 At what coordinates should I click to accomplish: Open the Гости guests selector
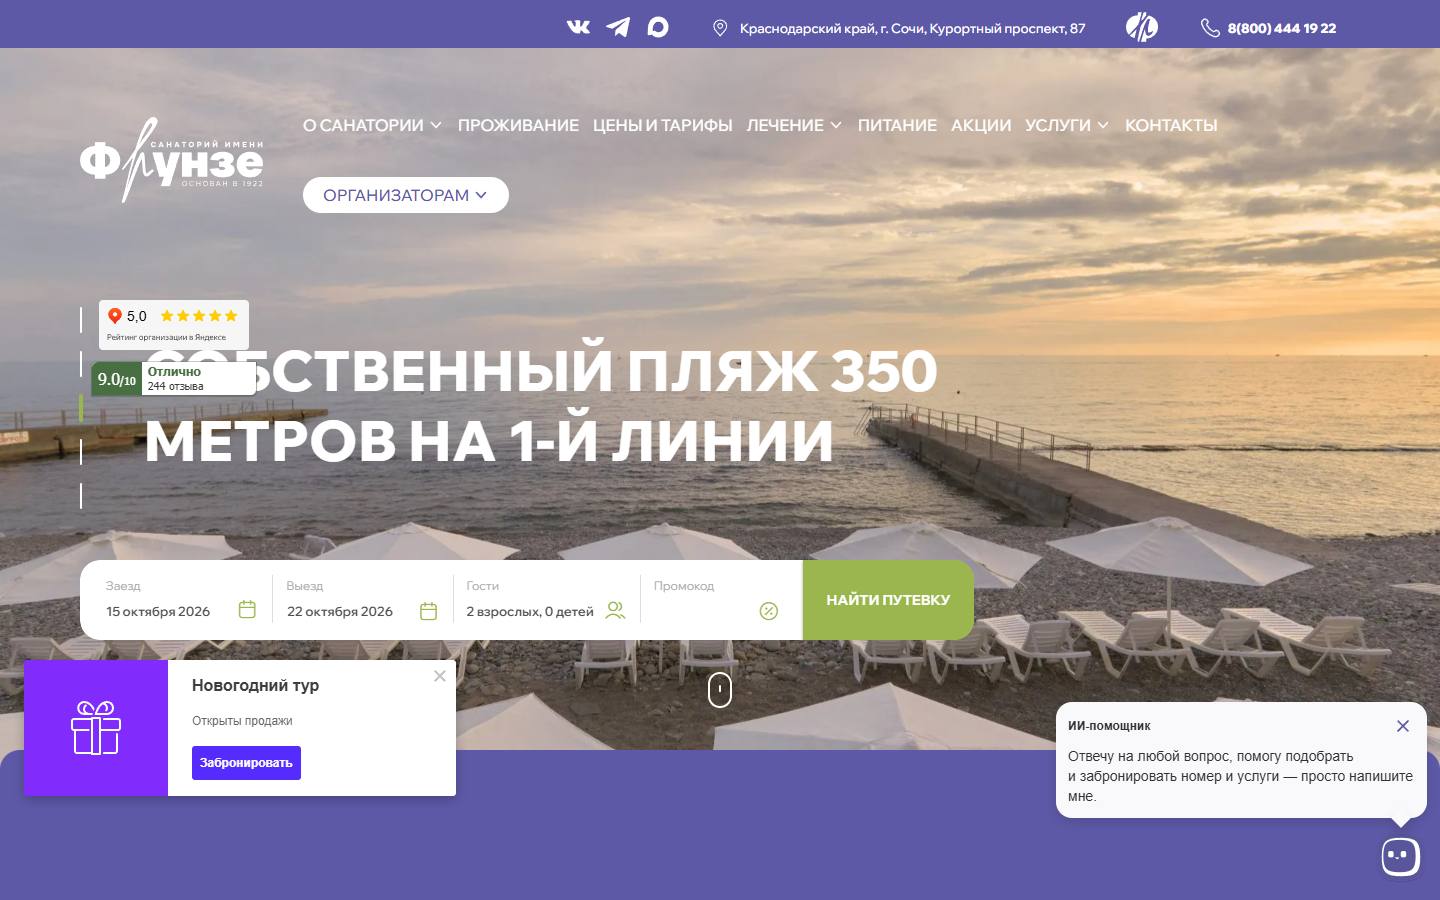coord(546,600)
